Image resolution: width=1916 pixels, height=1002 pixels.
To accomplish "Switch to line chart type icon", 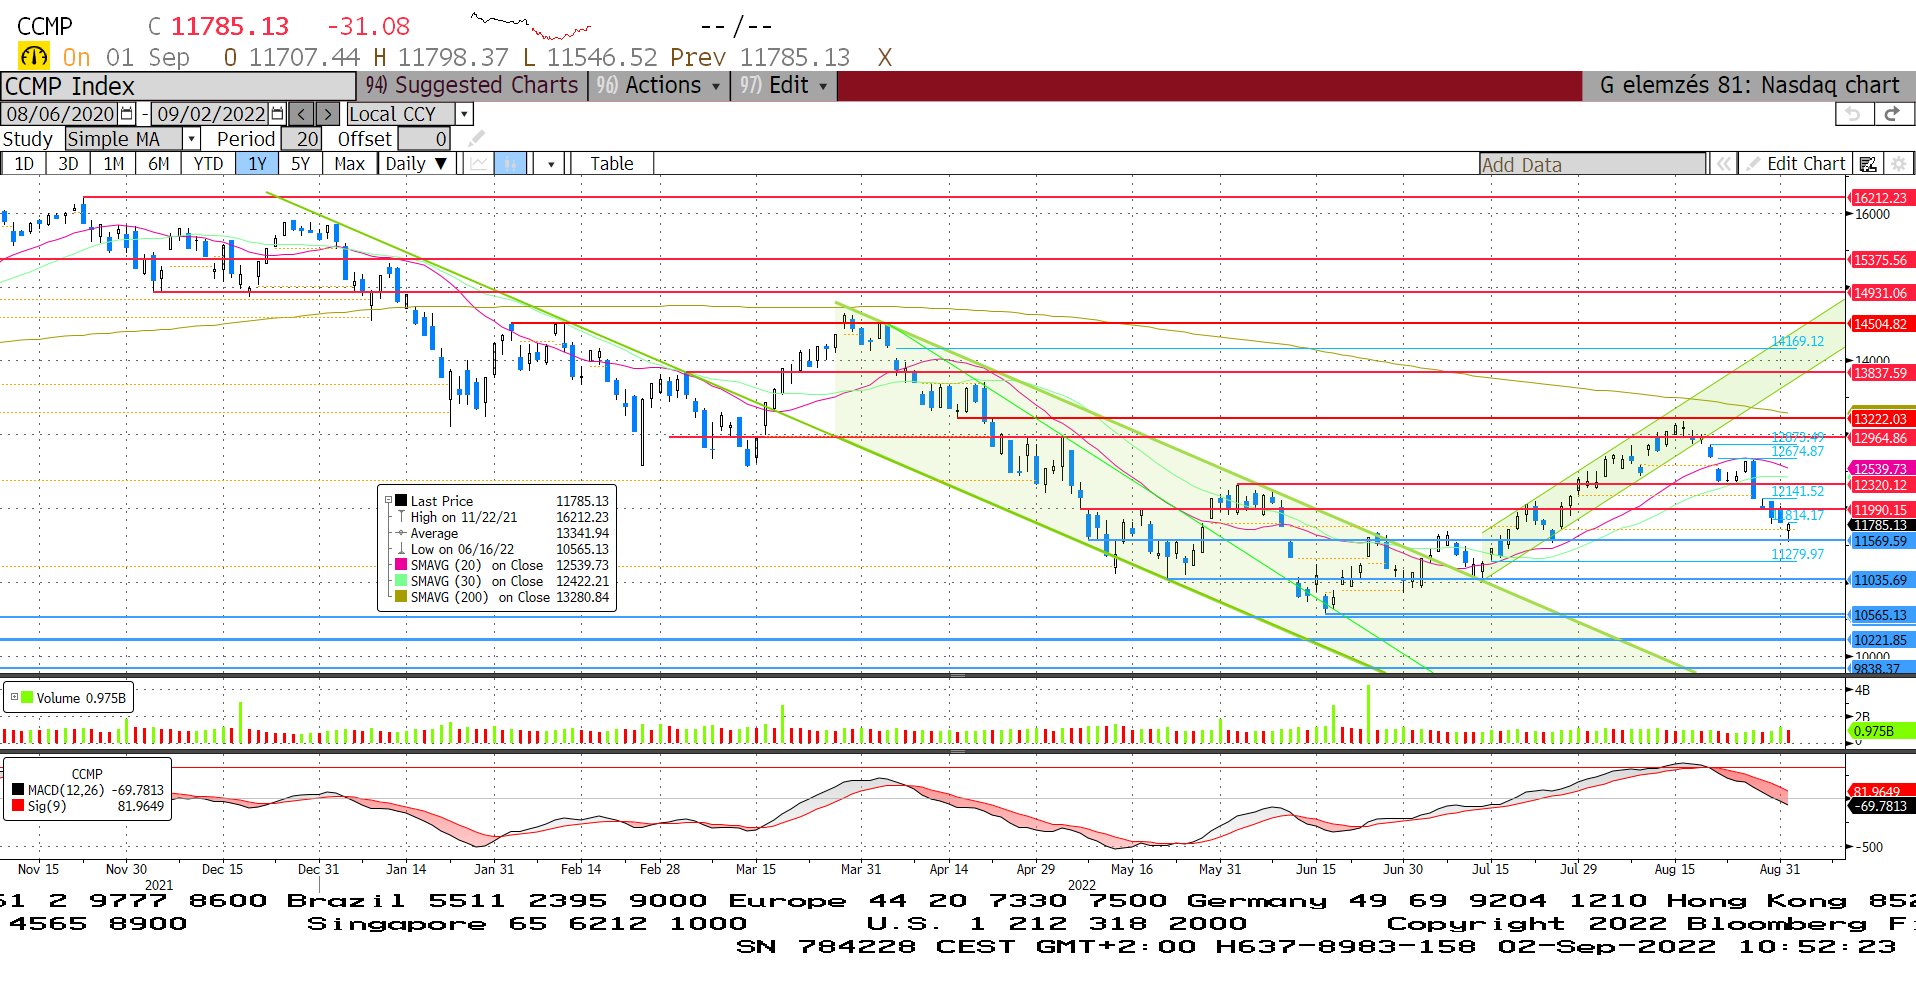I will point(480,164).
